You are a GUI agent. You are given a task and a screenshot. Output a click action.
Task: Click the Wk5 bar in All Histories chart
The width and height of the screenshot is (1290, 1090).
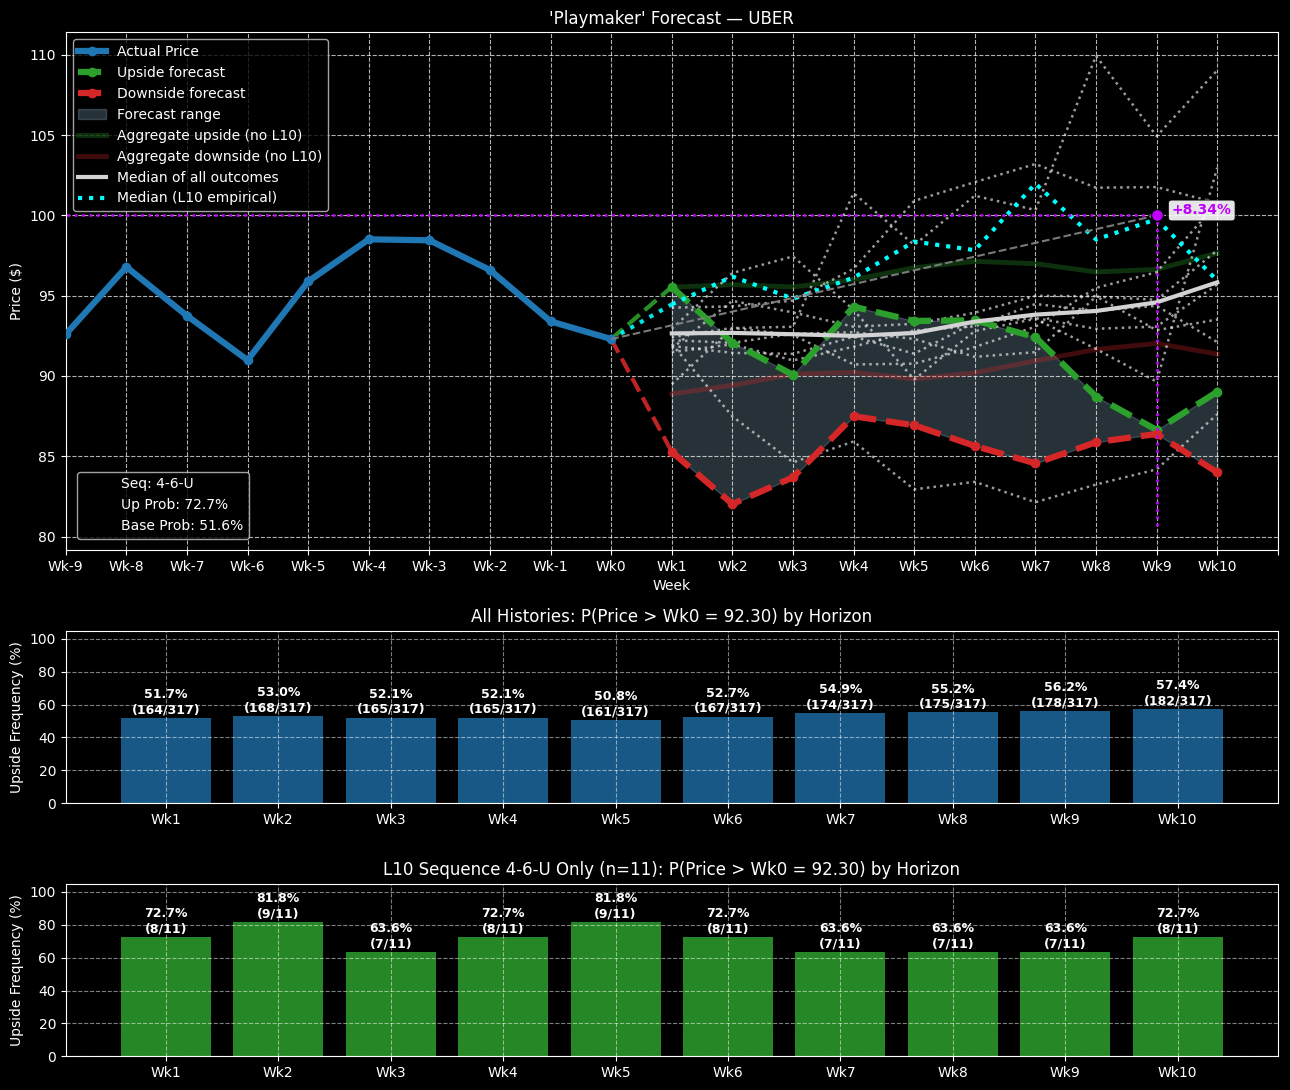coord(615,761)
